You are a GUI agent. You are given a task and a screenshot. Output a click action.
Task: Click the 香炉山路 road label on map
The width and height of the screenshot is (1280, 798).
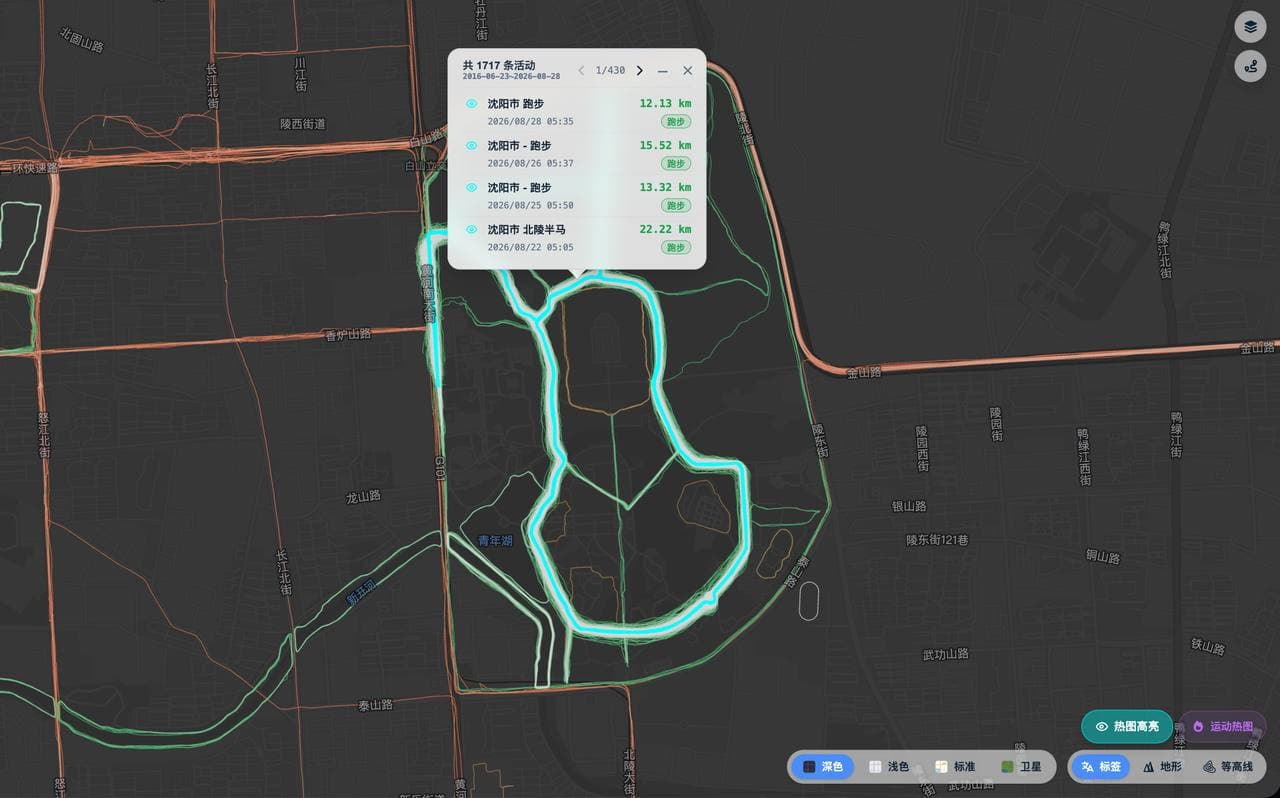348,334
